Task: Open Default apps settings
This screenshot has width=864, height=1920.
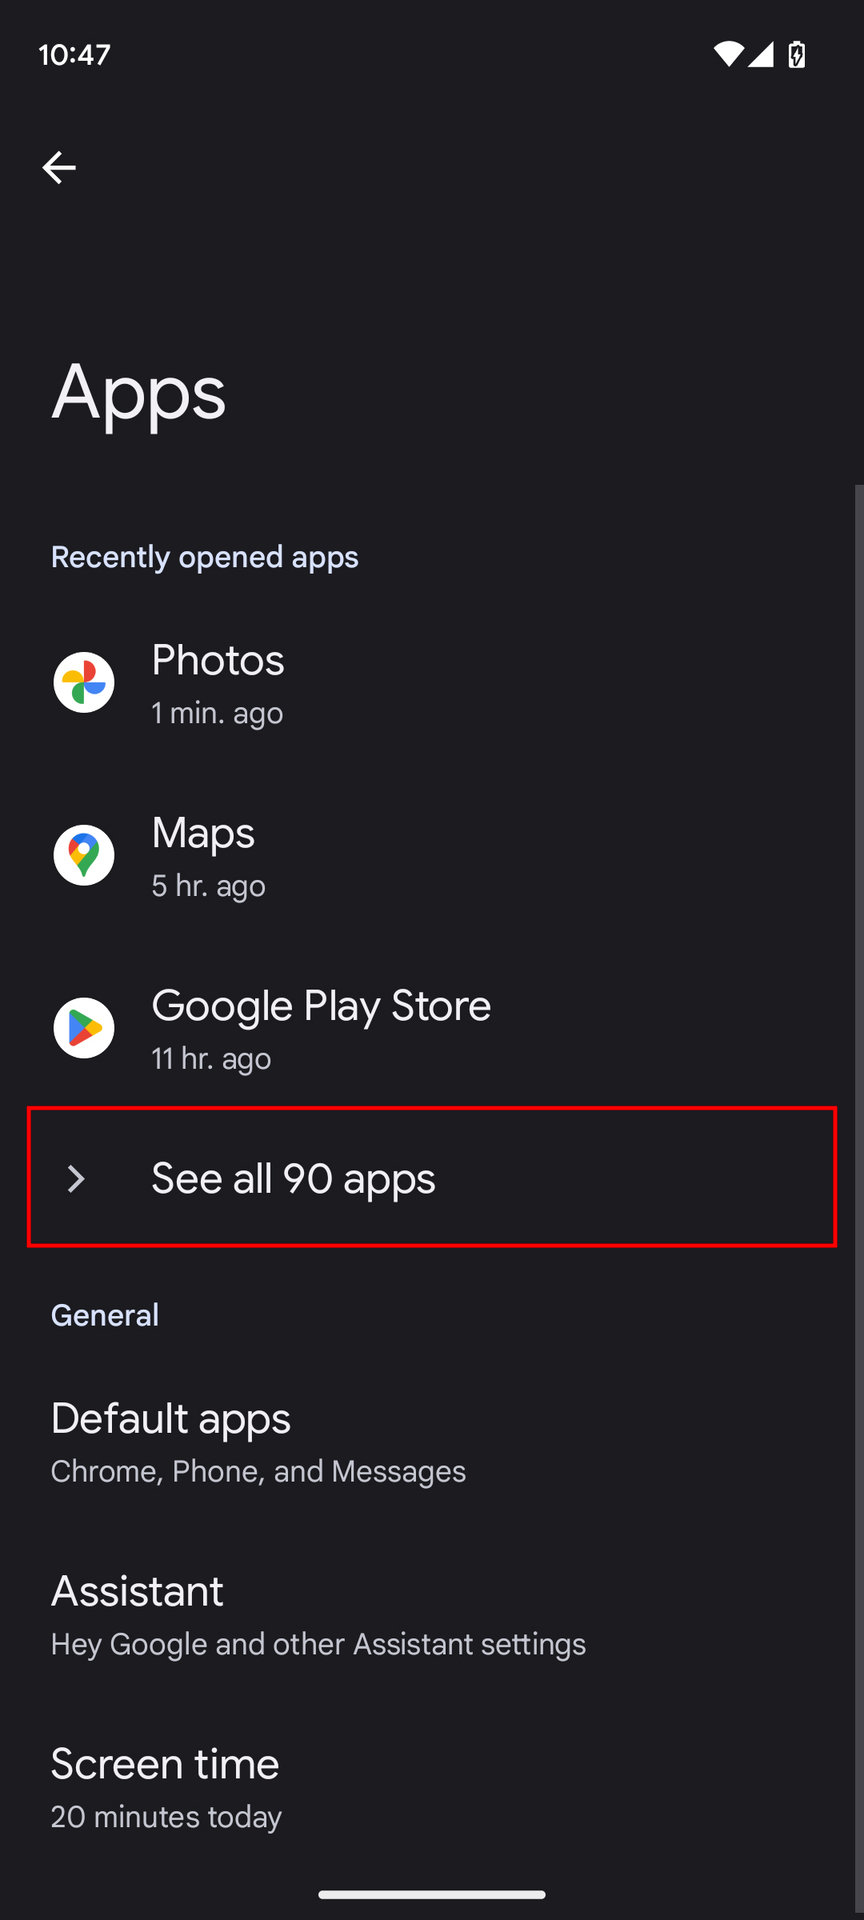Action: tap(171, 1420)
